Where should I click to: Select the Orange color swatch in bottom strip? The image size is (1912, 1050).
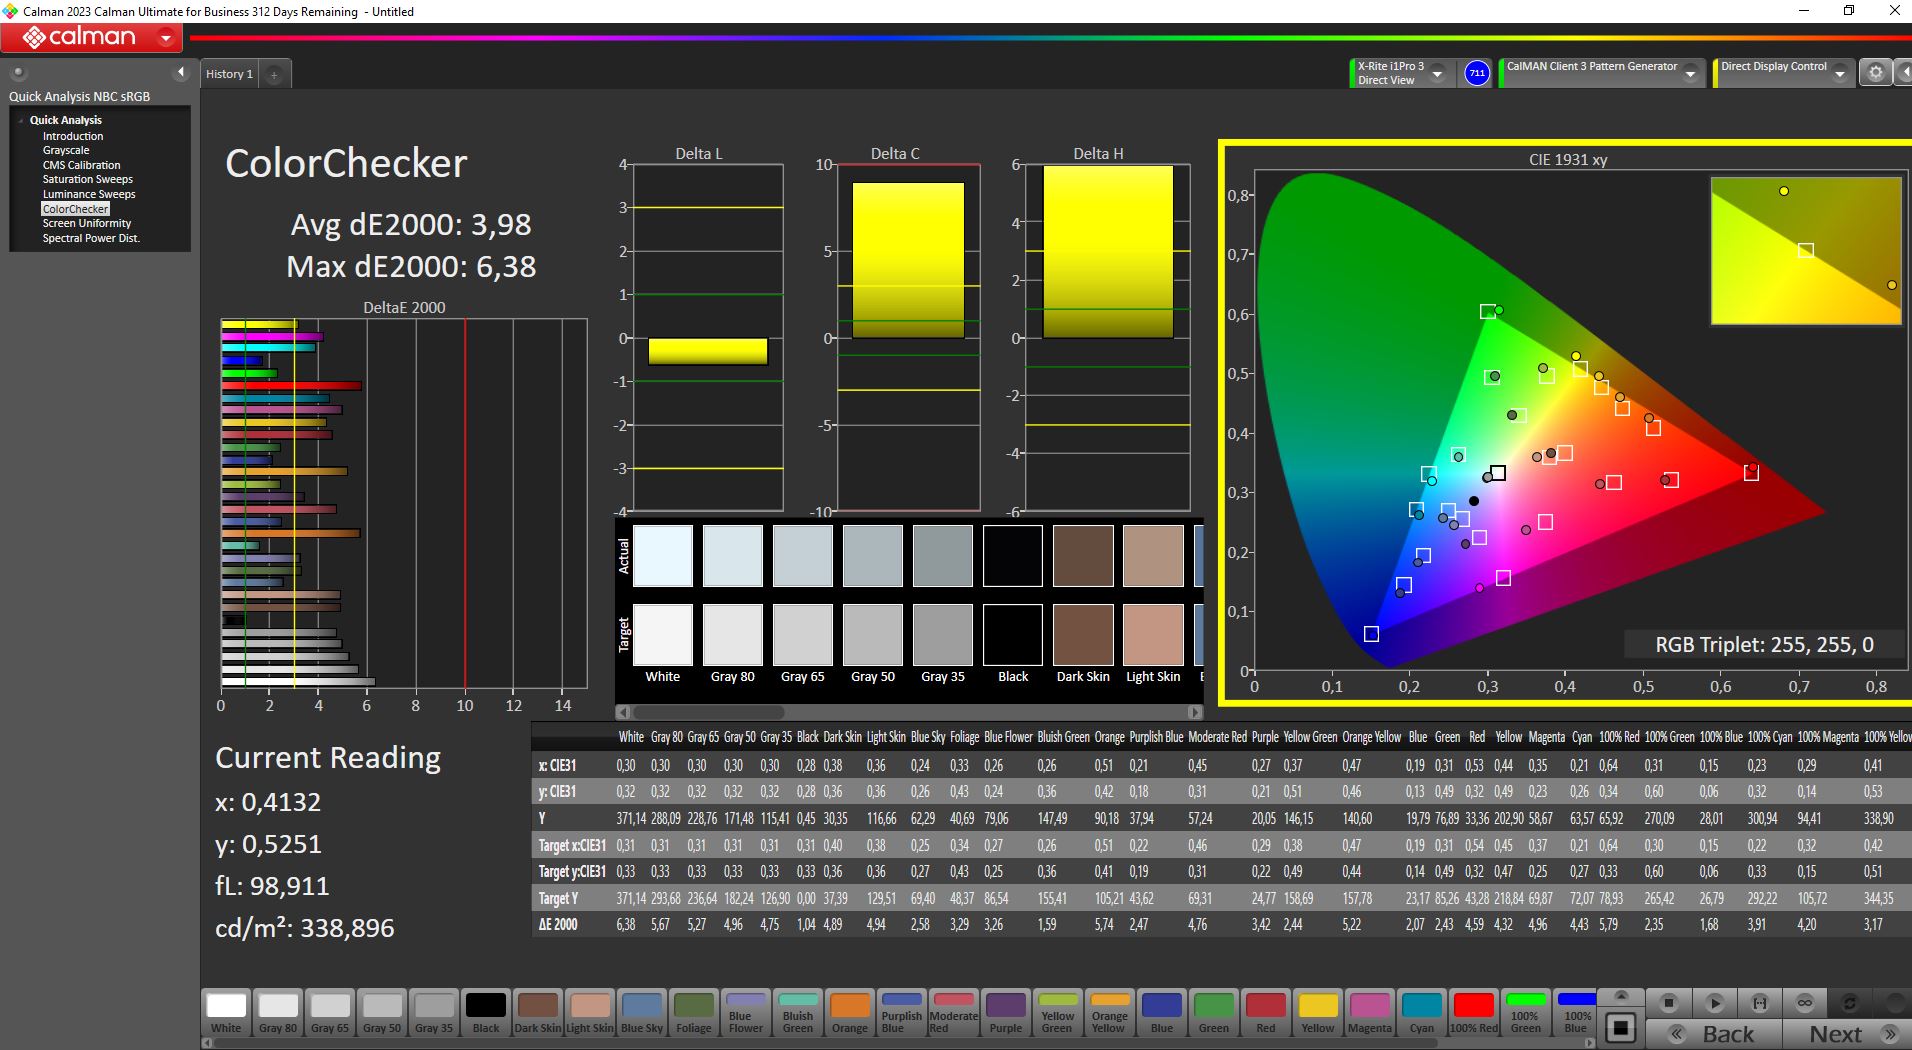click(850, 1012)
